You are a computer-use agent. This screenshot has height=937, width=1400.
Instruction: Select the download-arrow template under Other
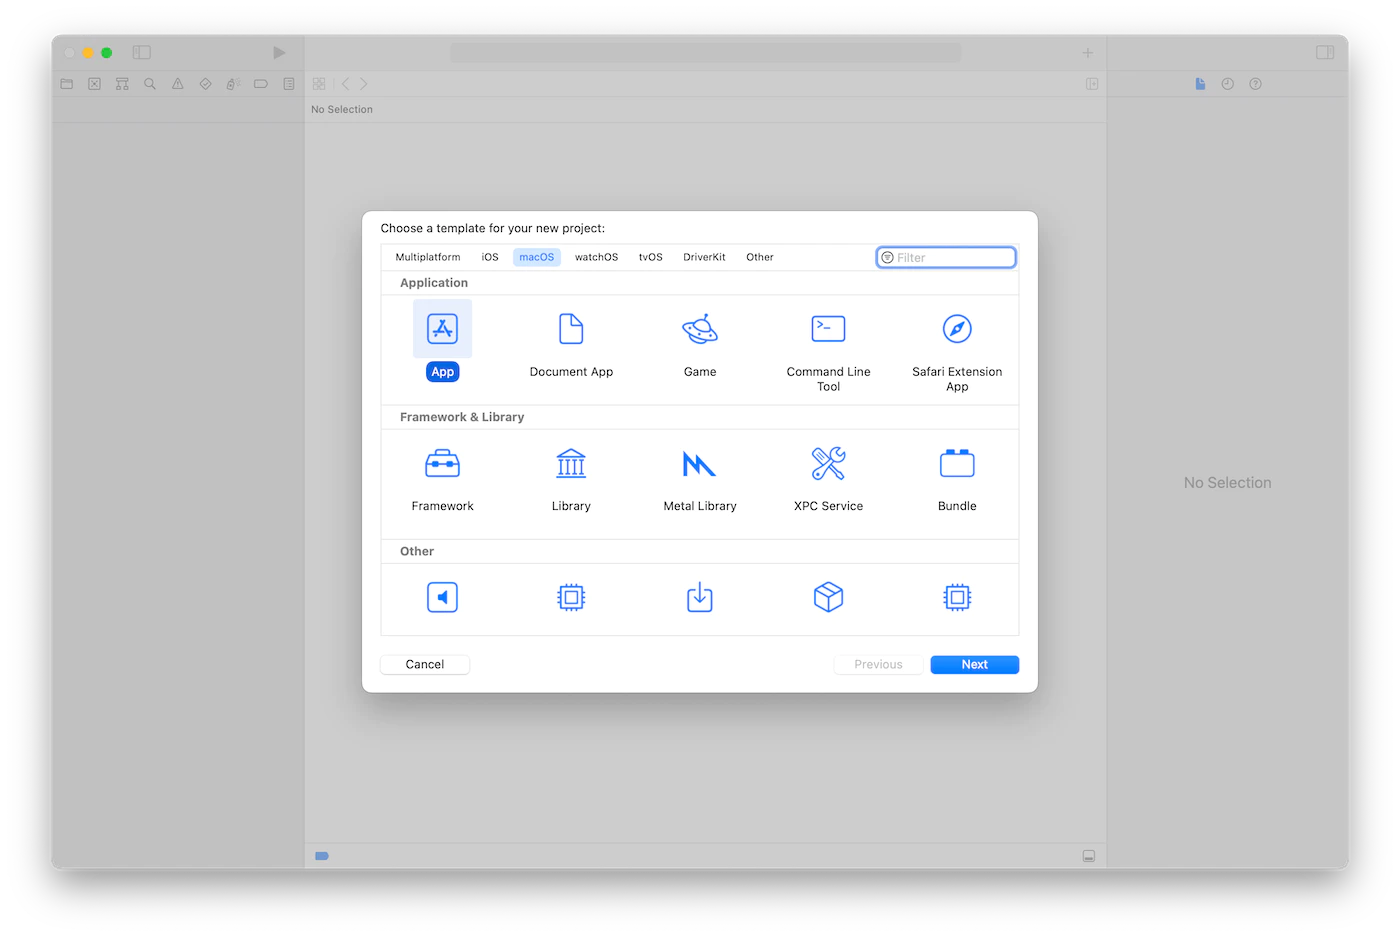coord(700,597)
